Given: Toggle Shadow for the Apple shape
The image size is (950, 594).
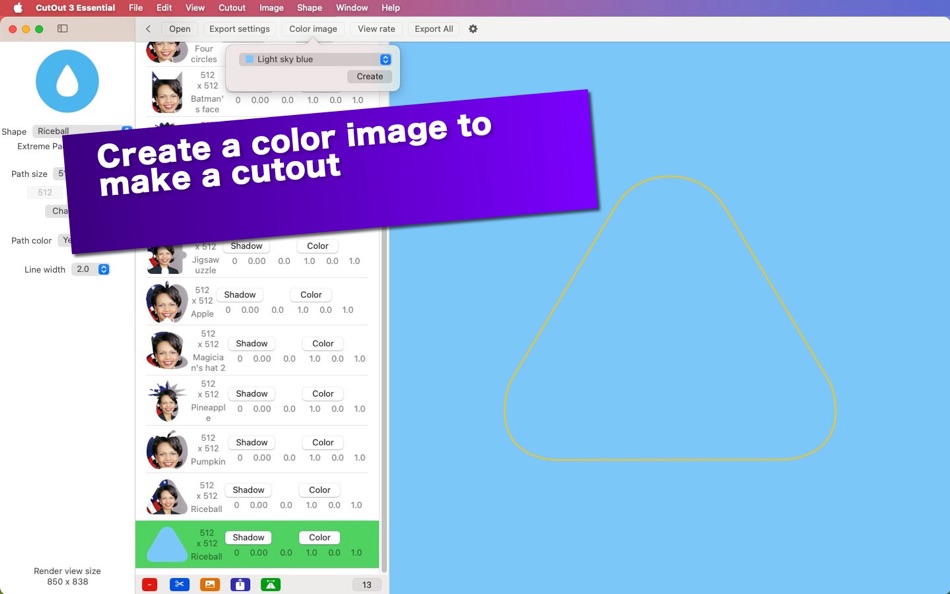Looking at the screenshot, I should tap(239, 294).
